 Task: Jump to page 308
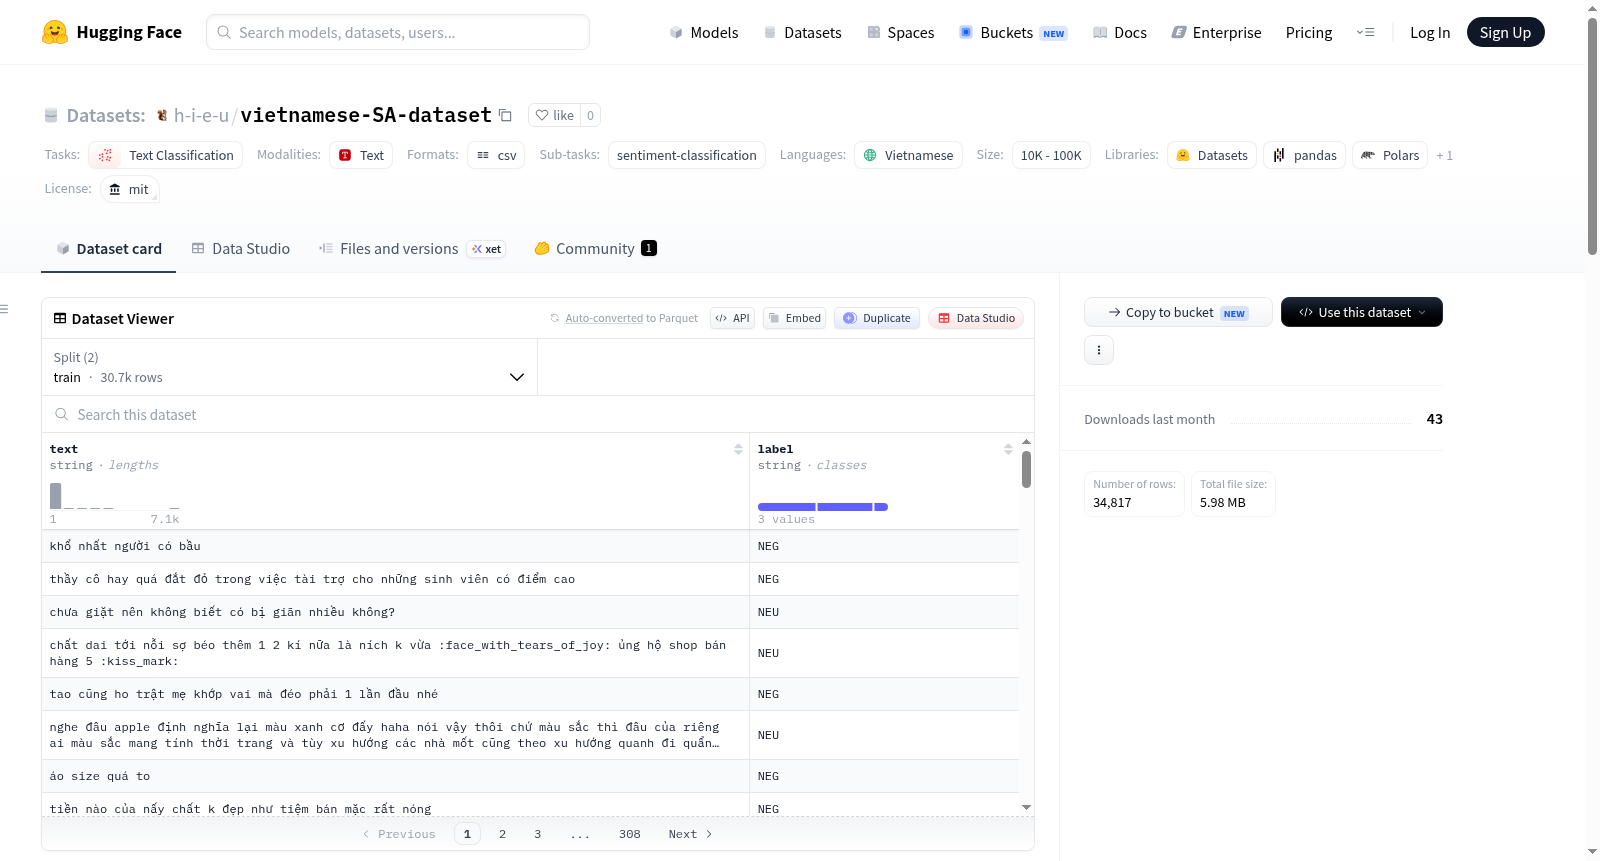(629, 834)
